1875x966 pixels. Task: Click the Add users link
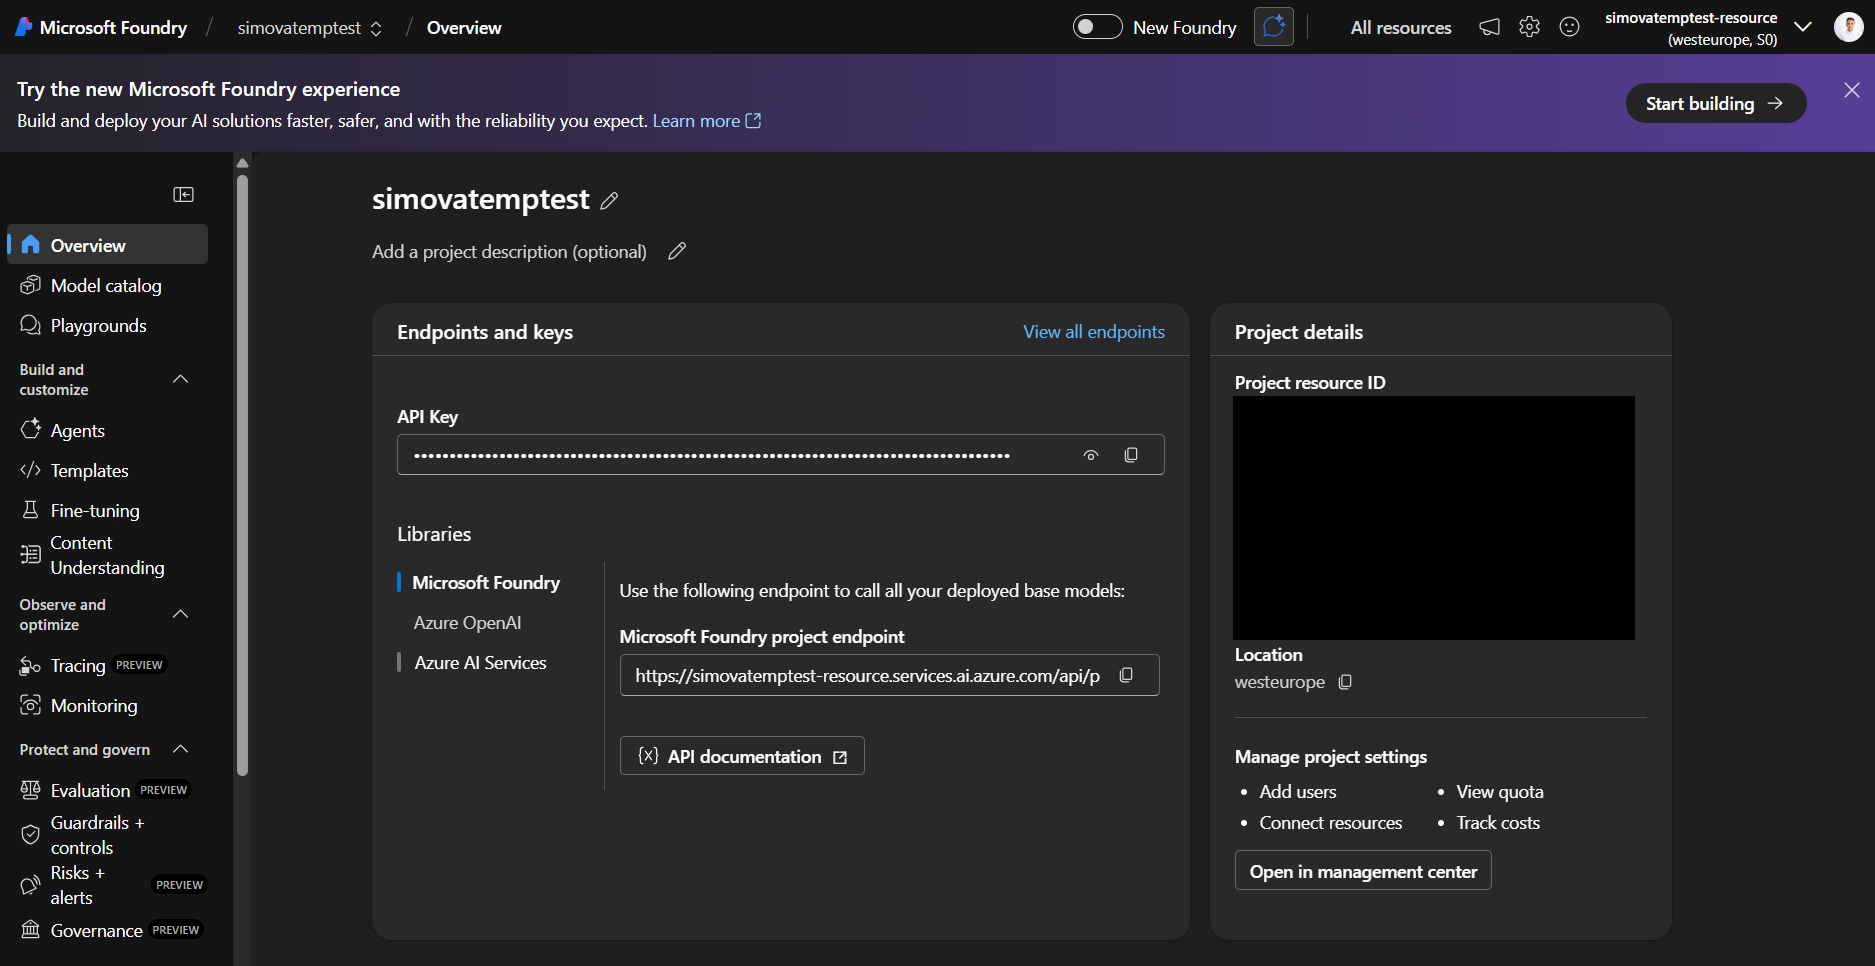point(1298,792)
